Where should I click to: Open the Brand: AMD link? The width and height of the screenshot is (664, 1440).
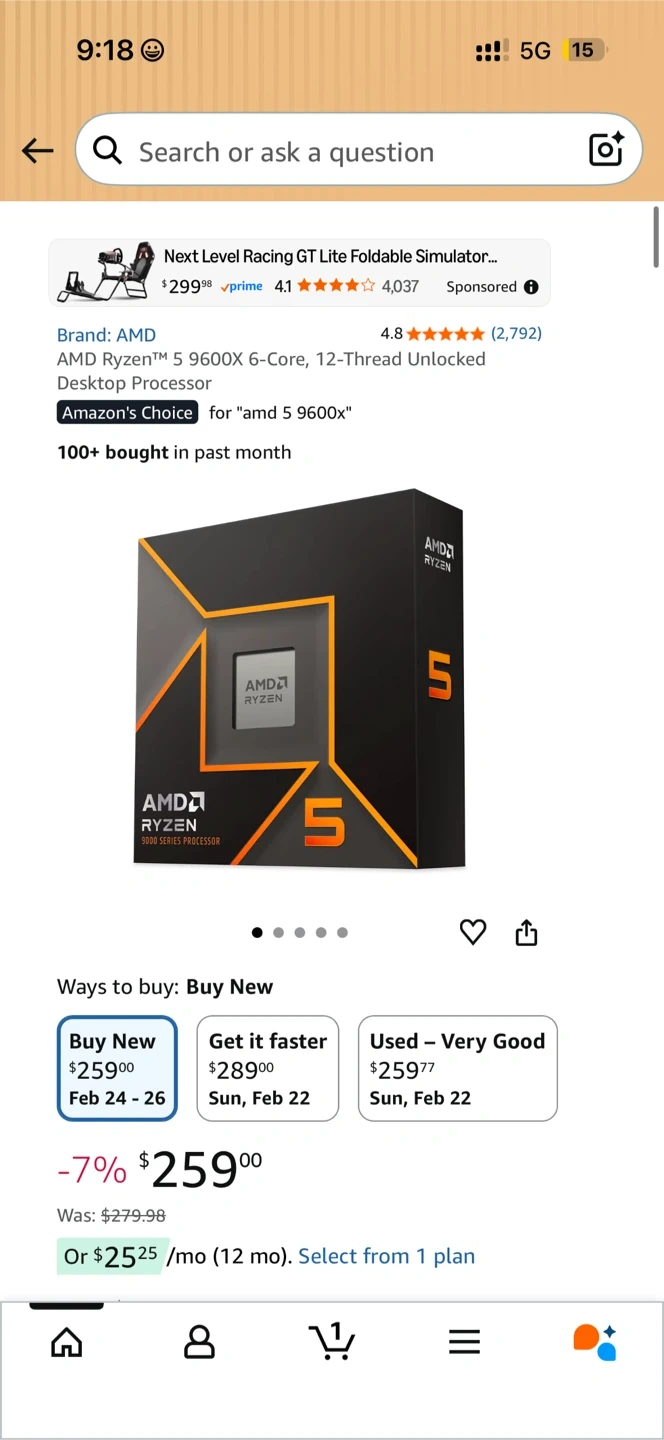click(106, 335)
